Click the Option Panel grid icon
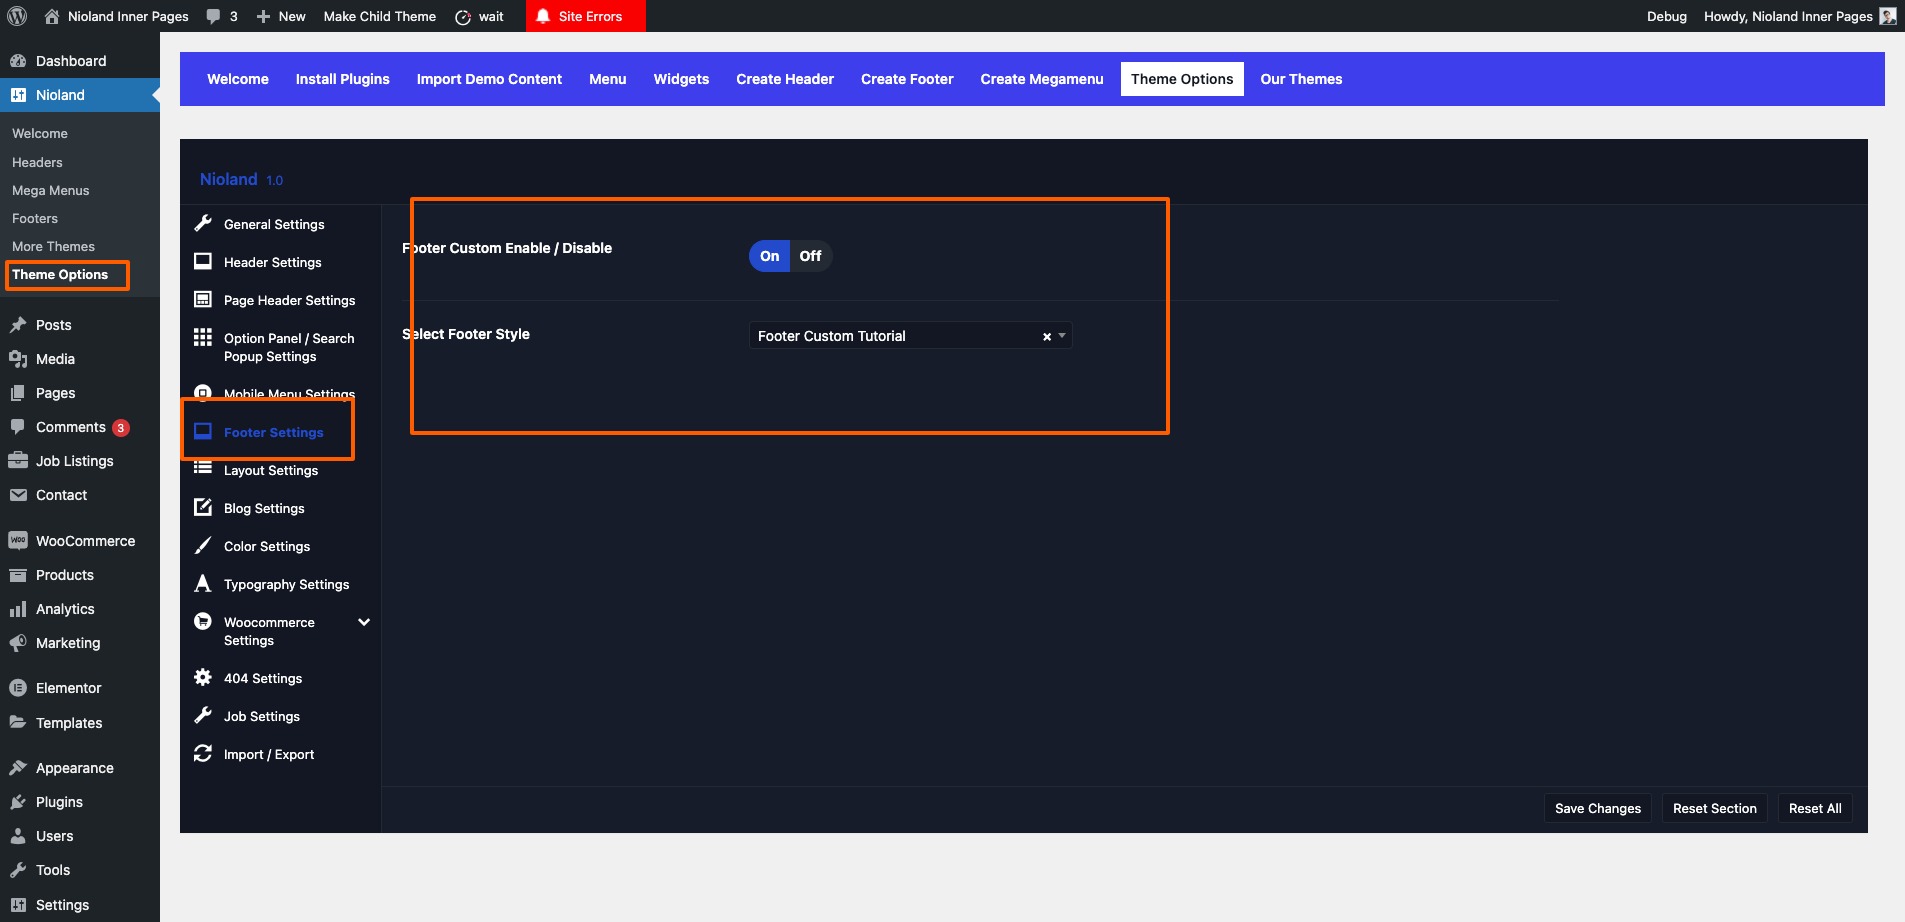Viewport: 1905px width, 922px height. pos(203,337)
